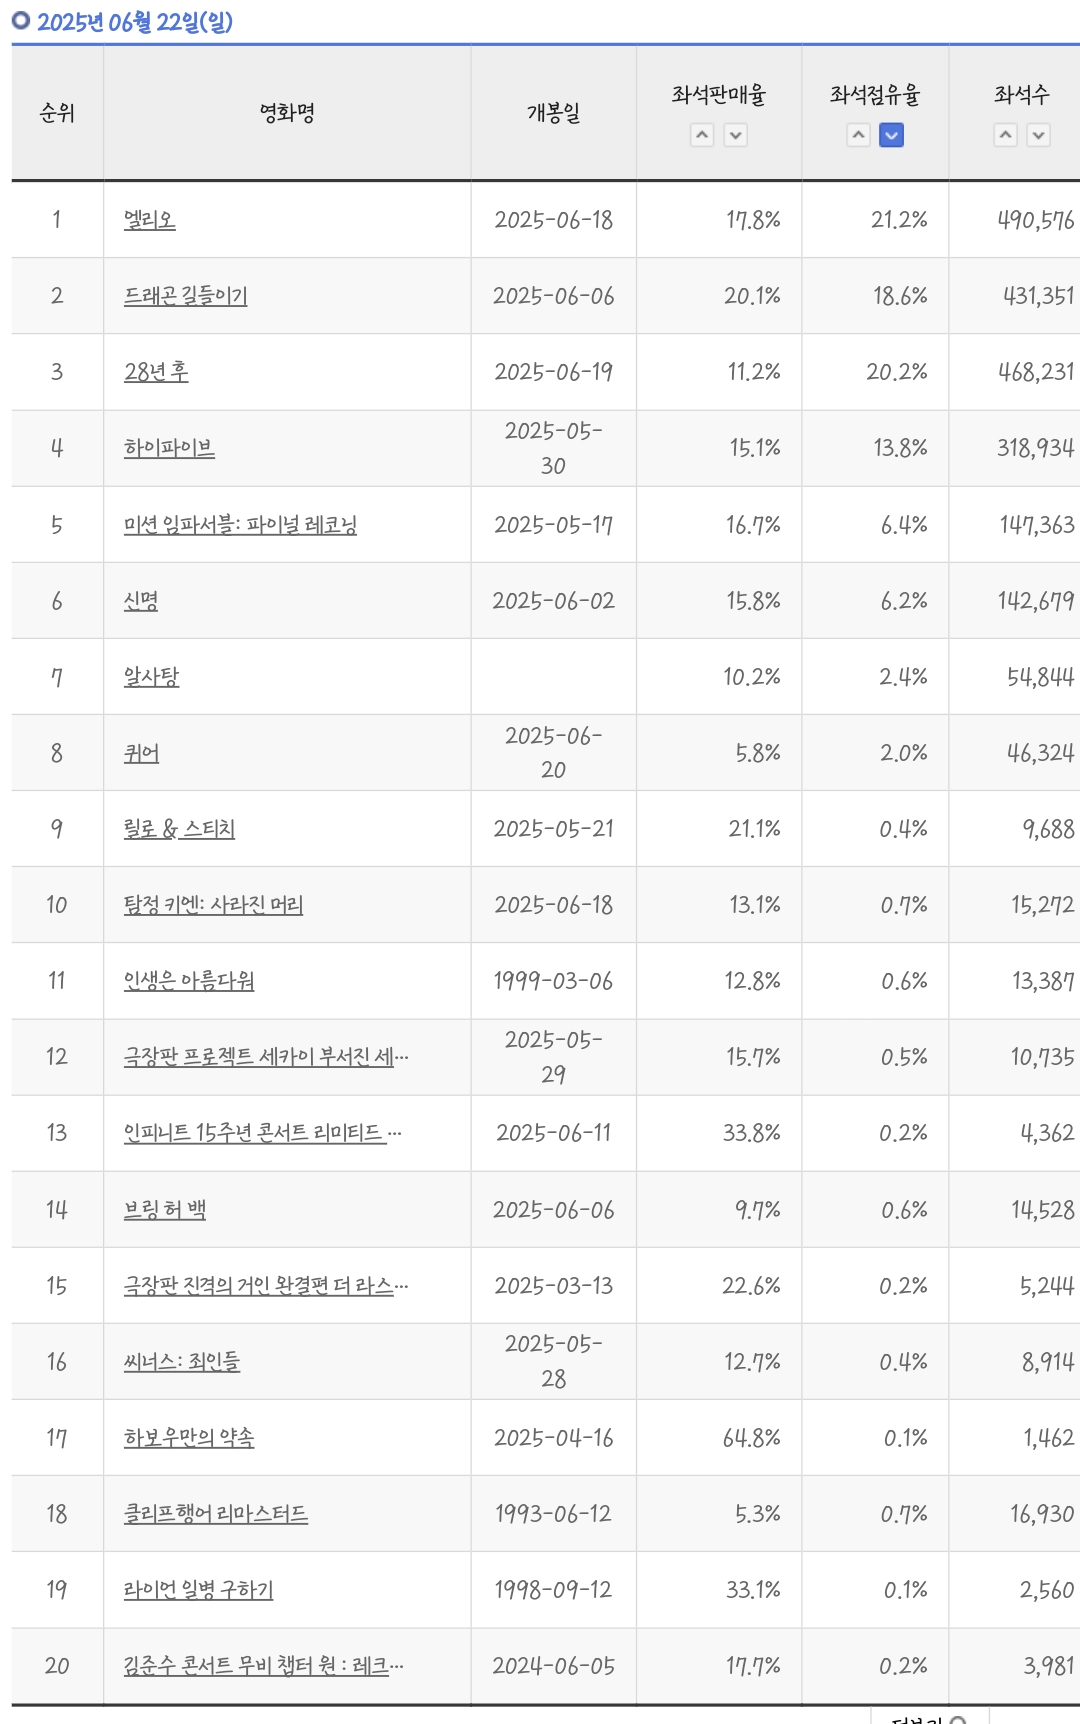Sort 좌석수 column descending with down arrow
Screen dimensions: 1080x1724
click(1039, 135)
